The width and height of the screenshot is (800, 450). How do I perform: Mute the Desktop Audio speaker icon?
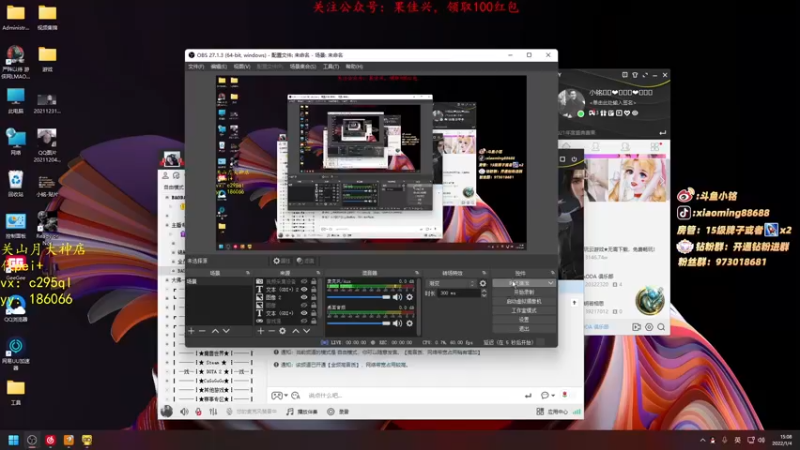coord(397,323)
